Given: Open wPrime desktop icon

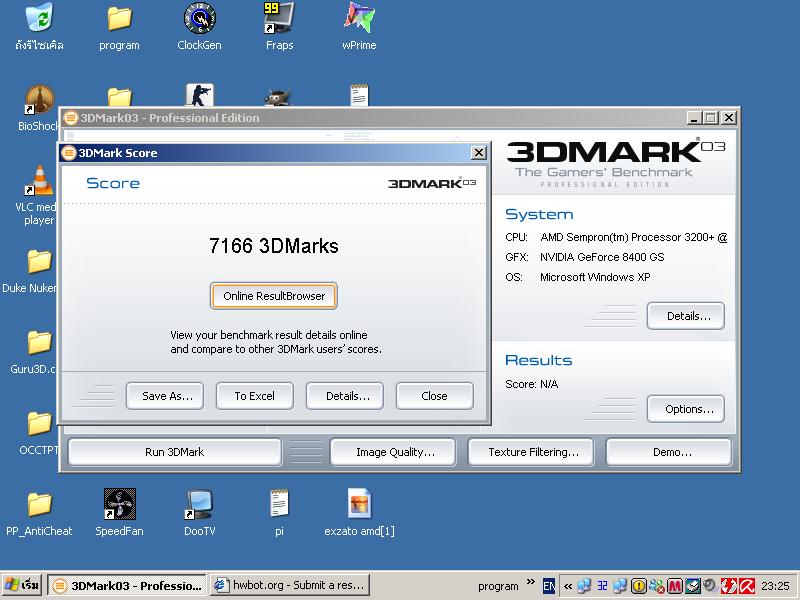Looking at the screenshot, I should pyautogui.click(x=359, y=19).
